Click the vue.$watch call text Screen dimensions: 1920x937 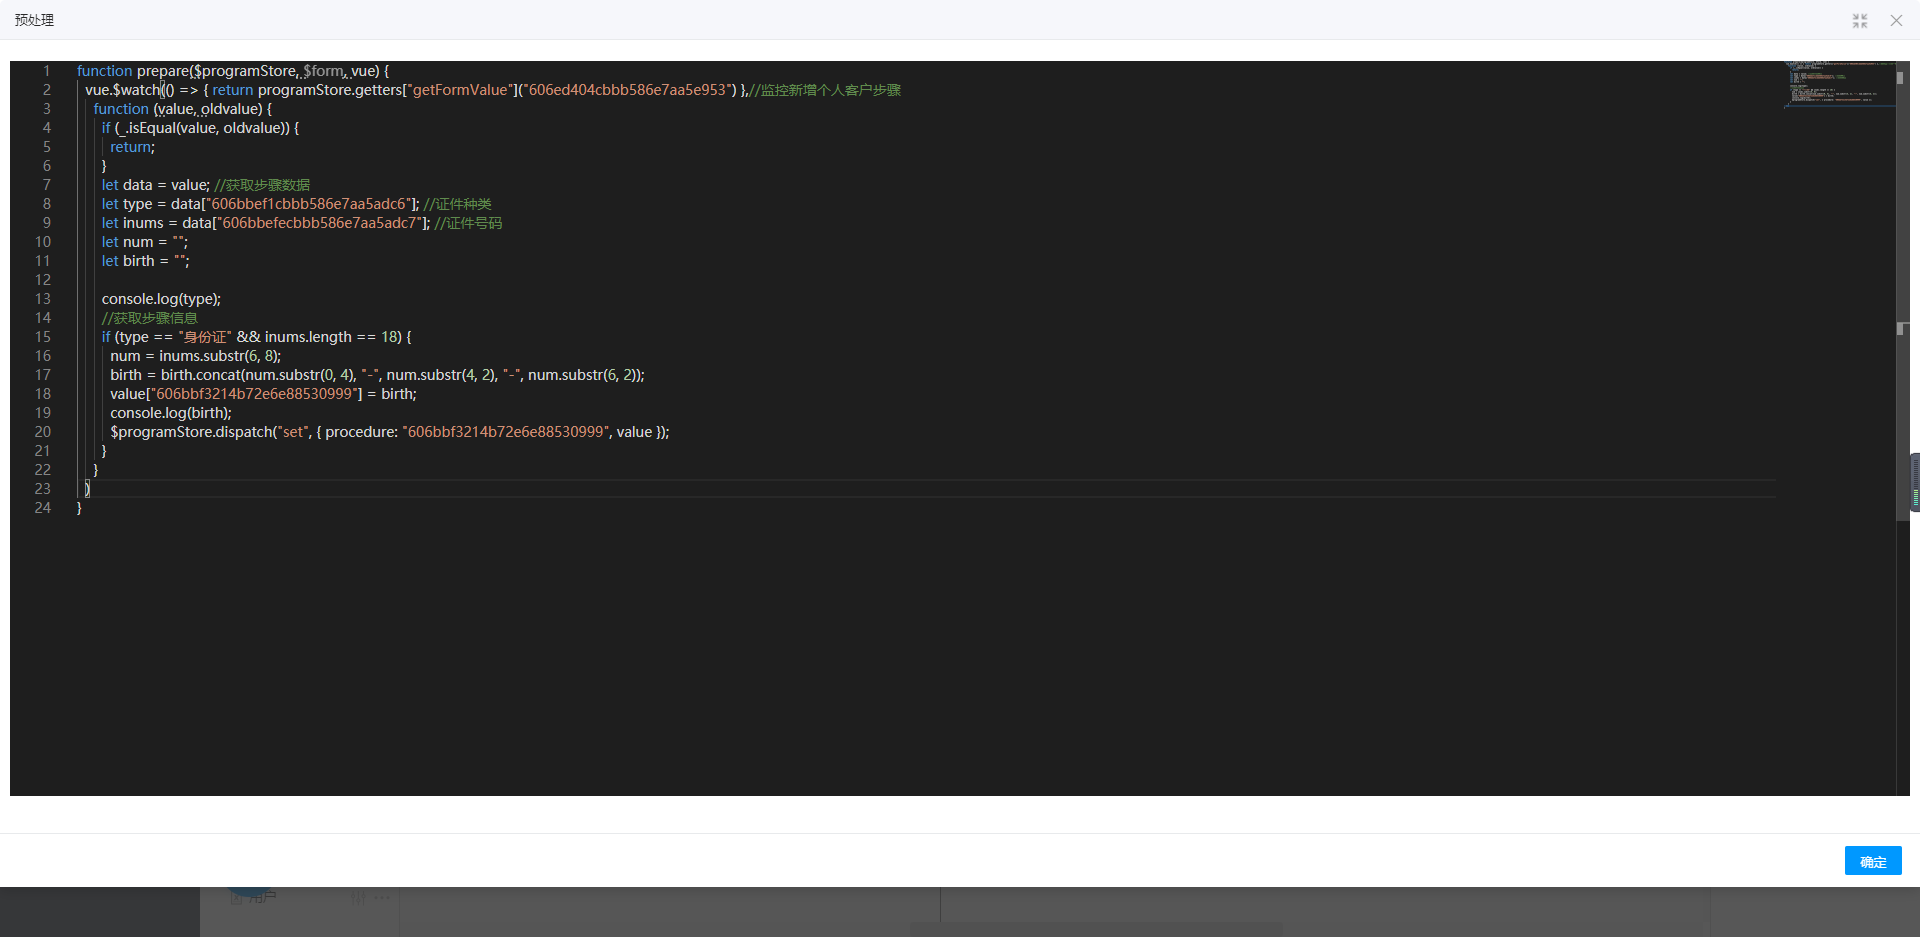pyautogui.click(x=123, y=90)
